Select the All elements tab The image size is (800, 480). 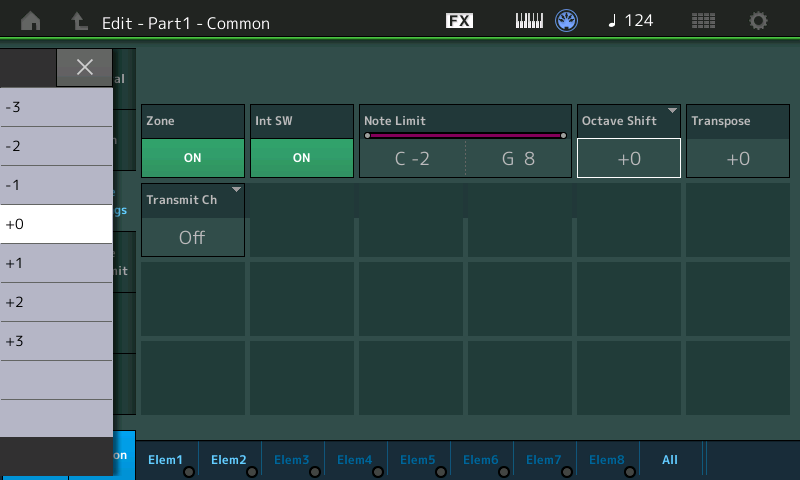click(x=670, y=460)
